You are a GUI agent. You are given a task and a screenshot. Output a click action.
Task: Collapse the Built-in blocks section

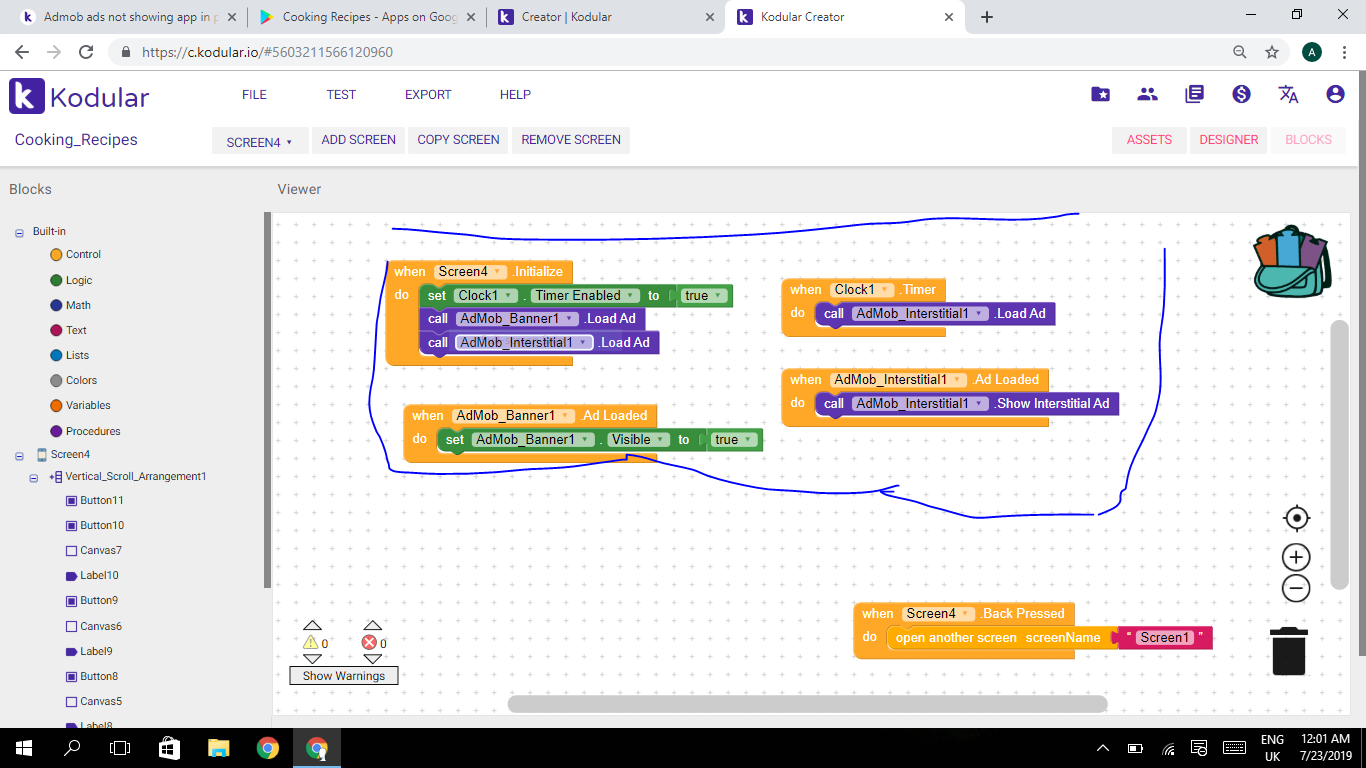(19, 232)
